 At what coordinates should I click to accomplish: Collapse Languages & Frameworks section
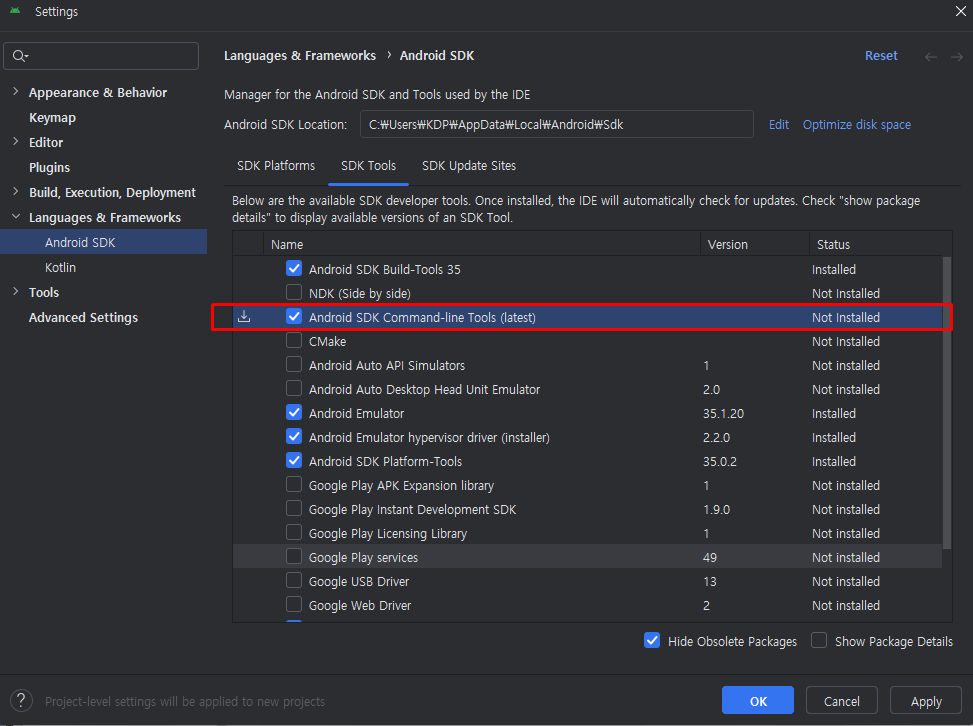coord(16,217)
